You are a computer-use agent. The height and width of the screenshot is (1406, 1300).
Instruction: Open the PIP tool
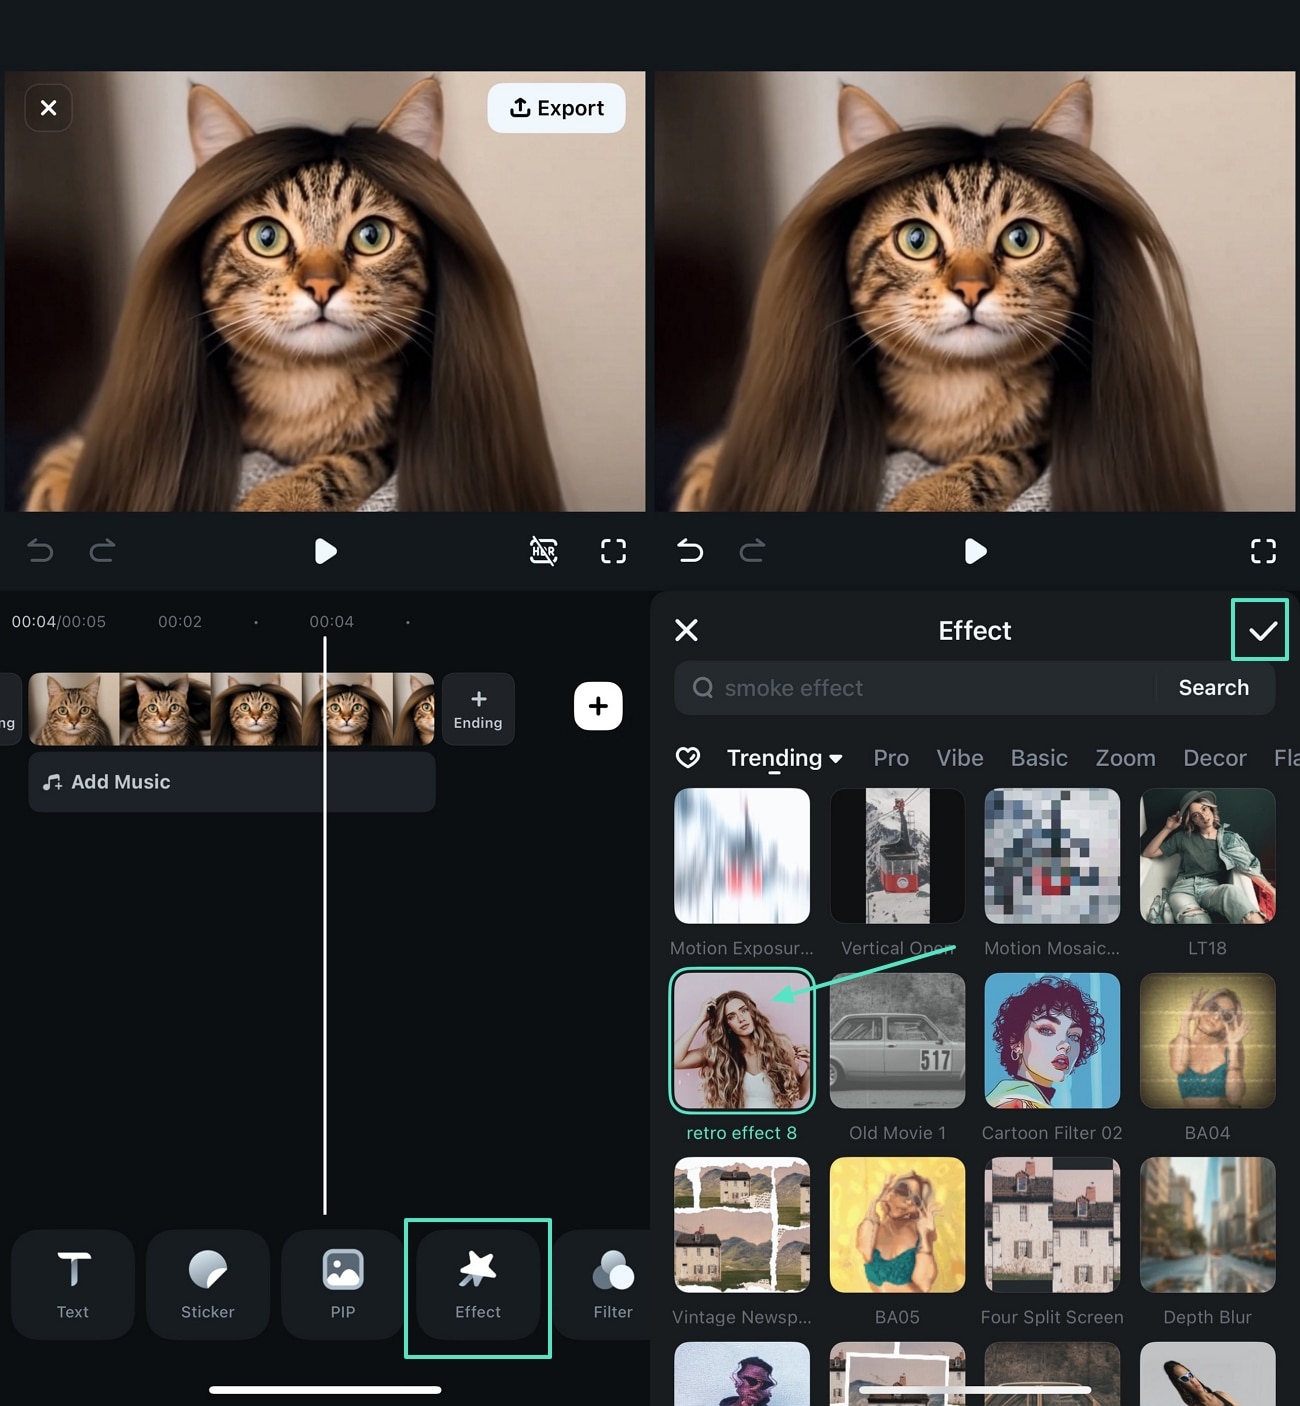(x=343, y=1285)
